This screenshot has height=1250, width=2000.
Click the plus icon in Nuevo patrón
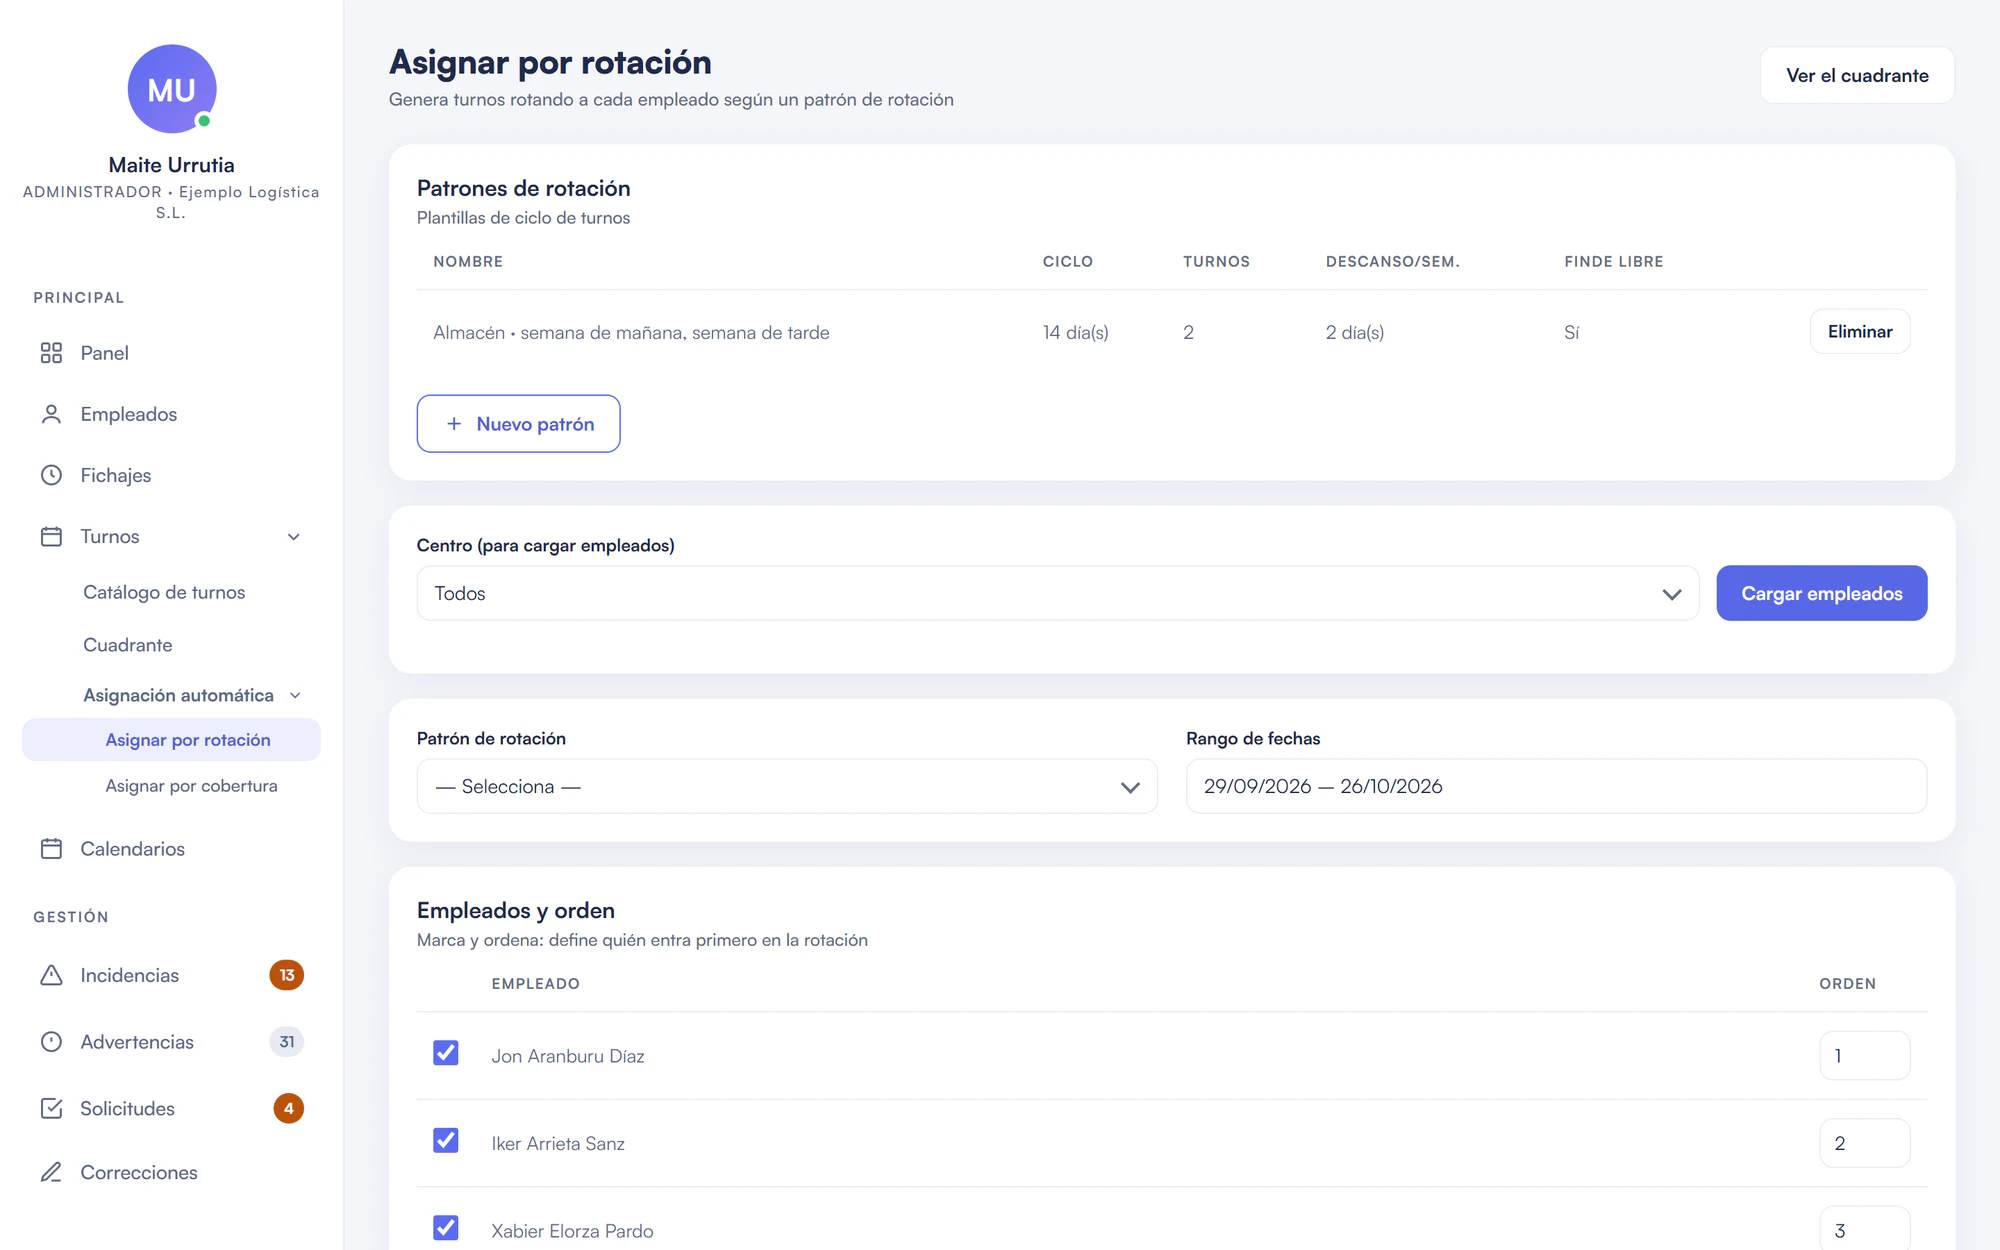(x=454, y=424)
